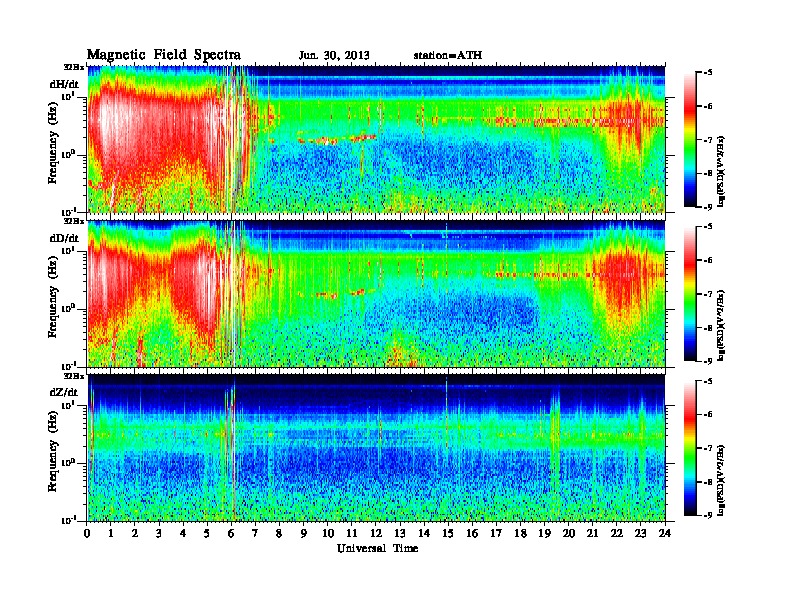The image size is (792, 612).
Task: Click hour 10 on the time axis
Action: pos(328,533)
